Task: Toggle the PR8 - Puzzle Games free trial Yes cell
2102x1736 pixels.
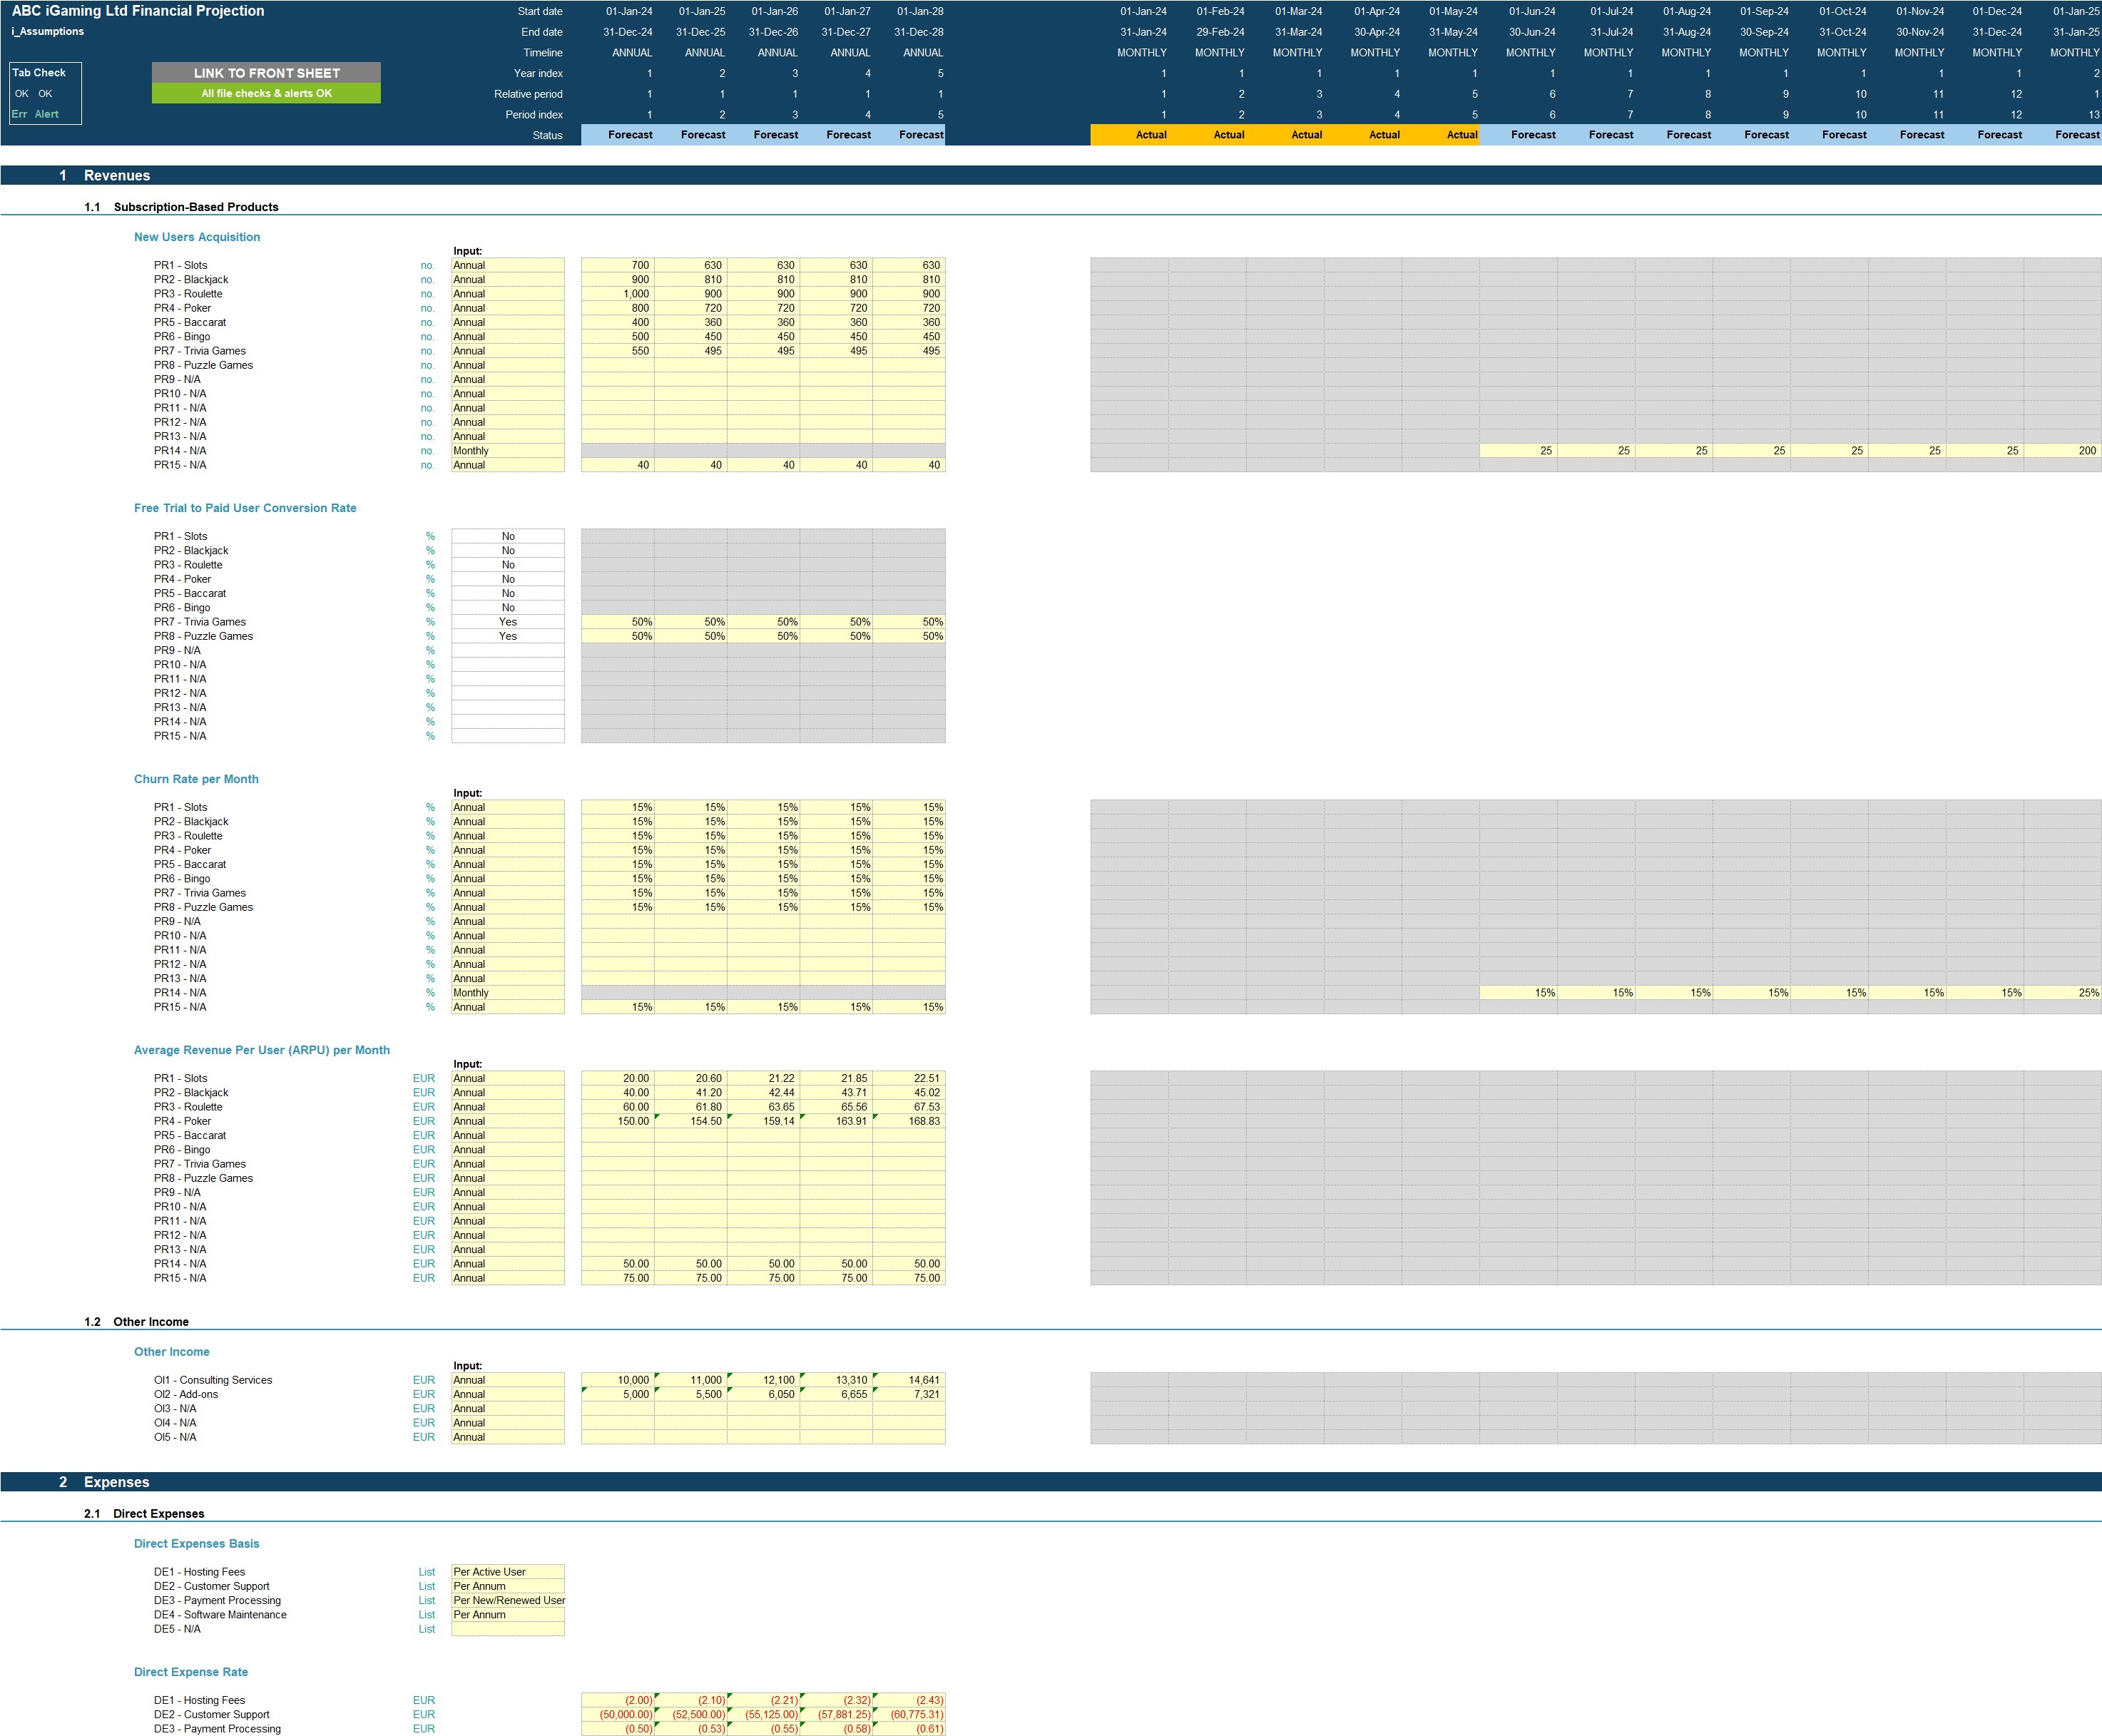Action: point(507,636)
